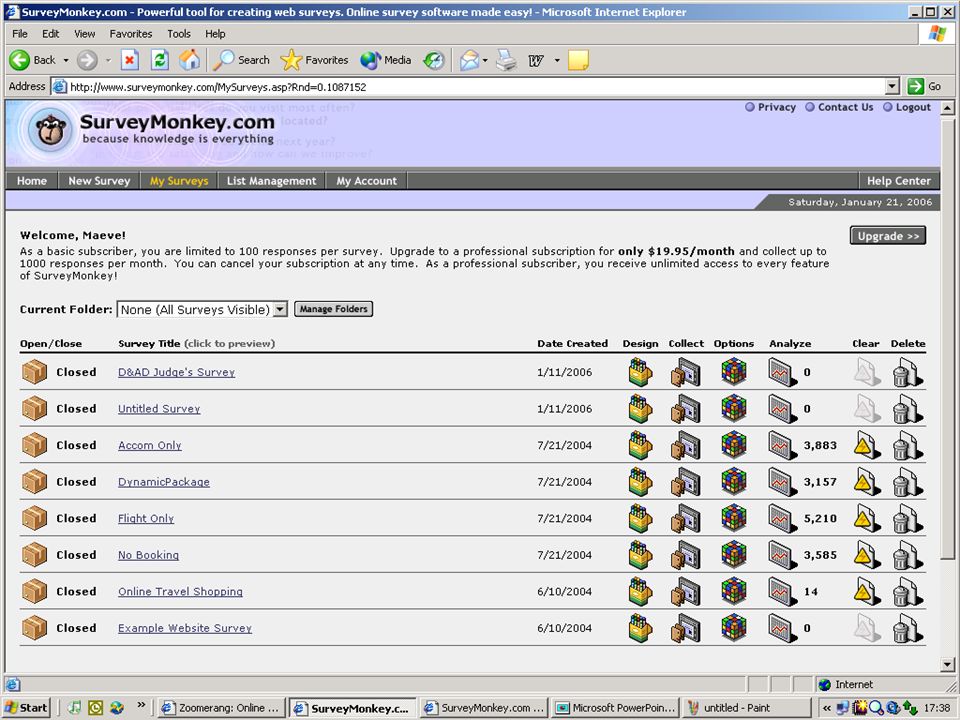
Task: Click the page vertical scrollbar thumb
Action: pos(947,337)
